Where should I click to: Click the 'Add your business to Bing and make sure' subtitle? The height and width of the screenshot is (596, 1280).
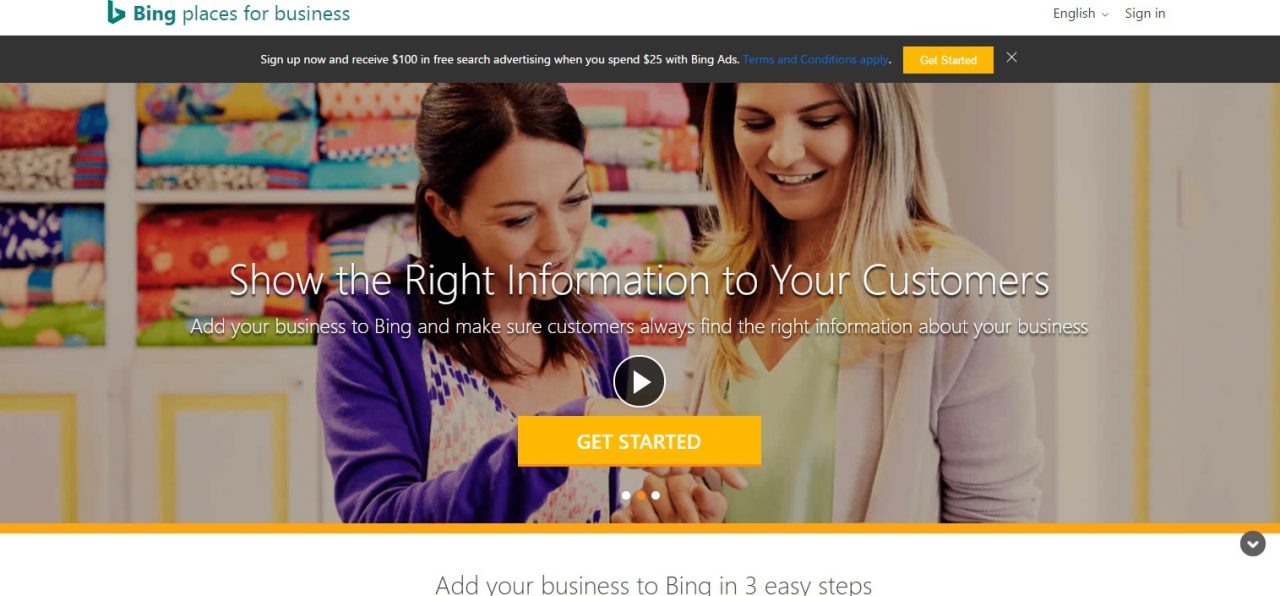tap(639, 326)
